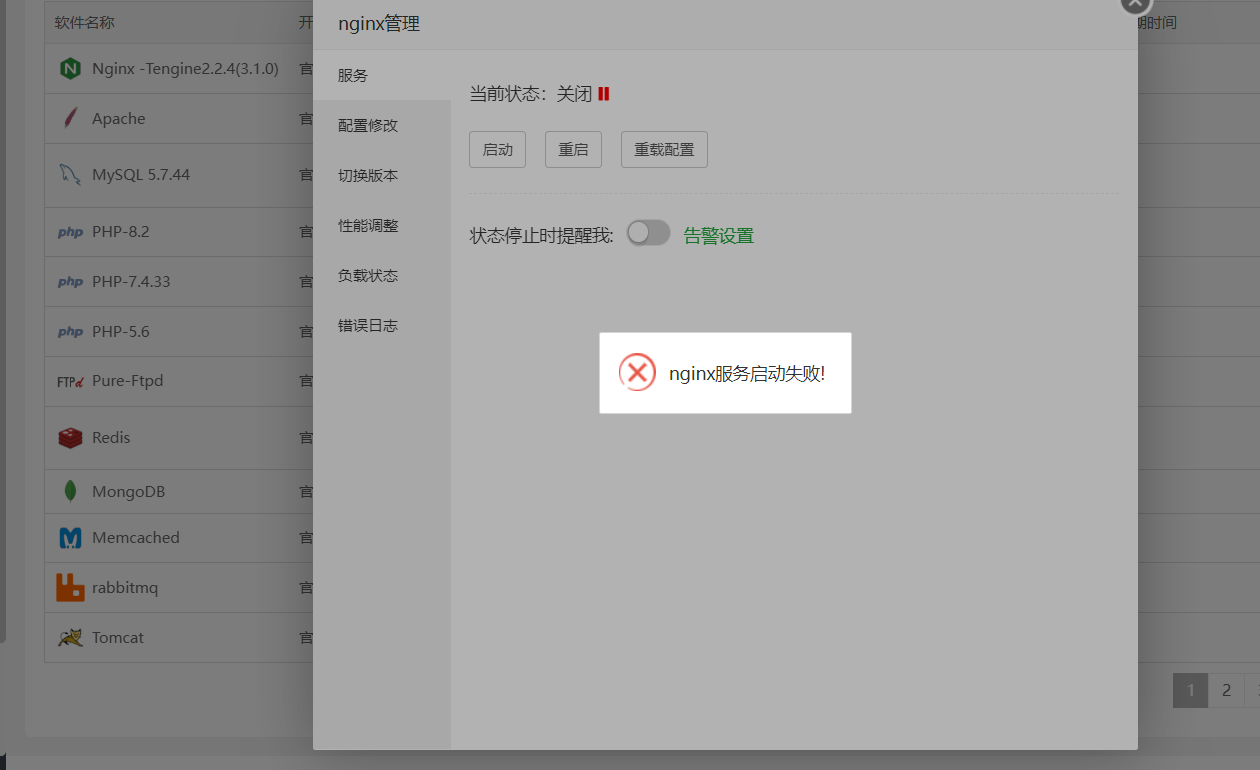1260x770 pixels.
Task: Enable the 状态停止时提醒我 switch
Action: 648,233
